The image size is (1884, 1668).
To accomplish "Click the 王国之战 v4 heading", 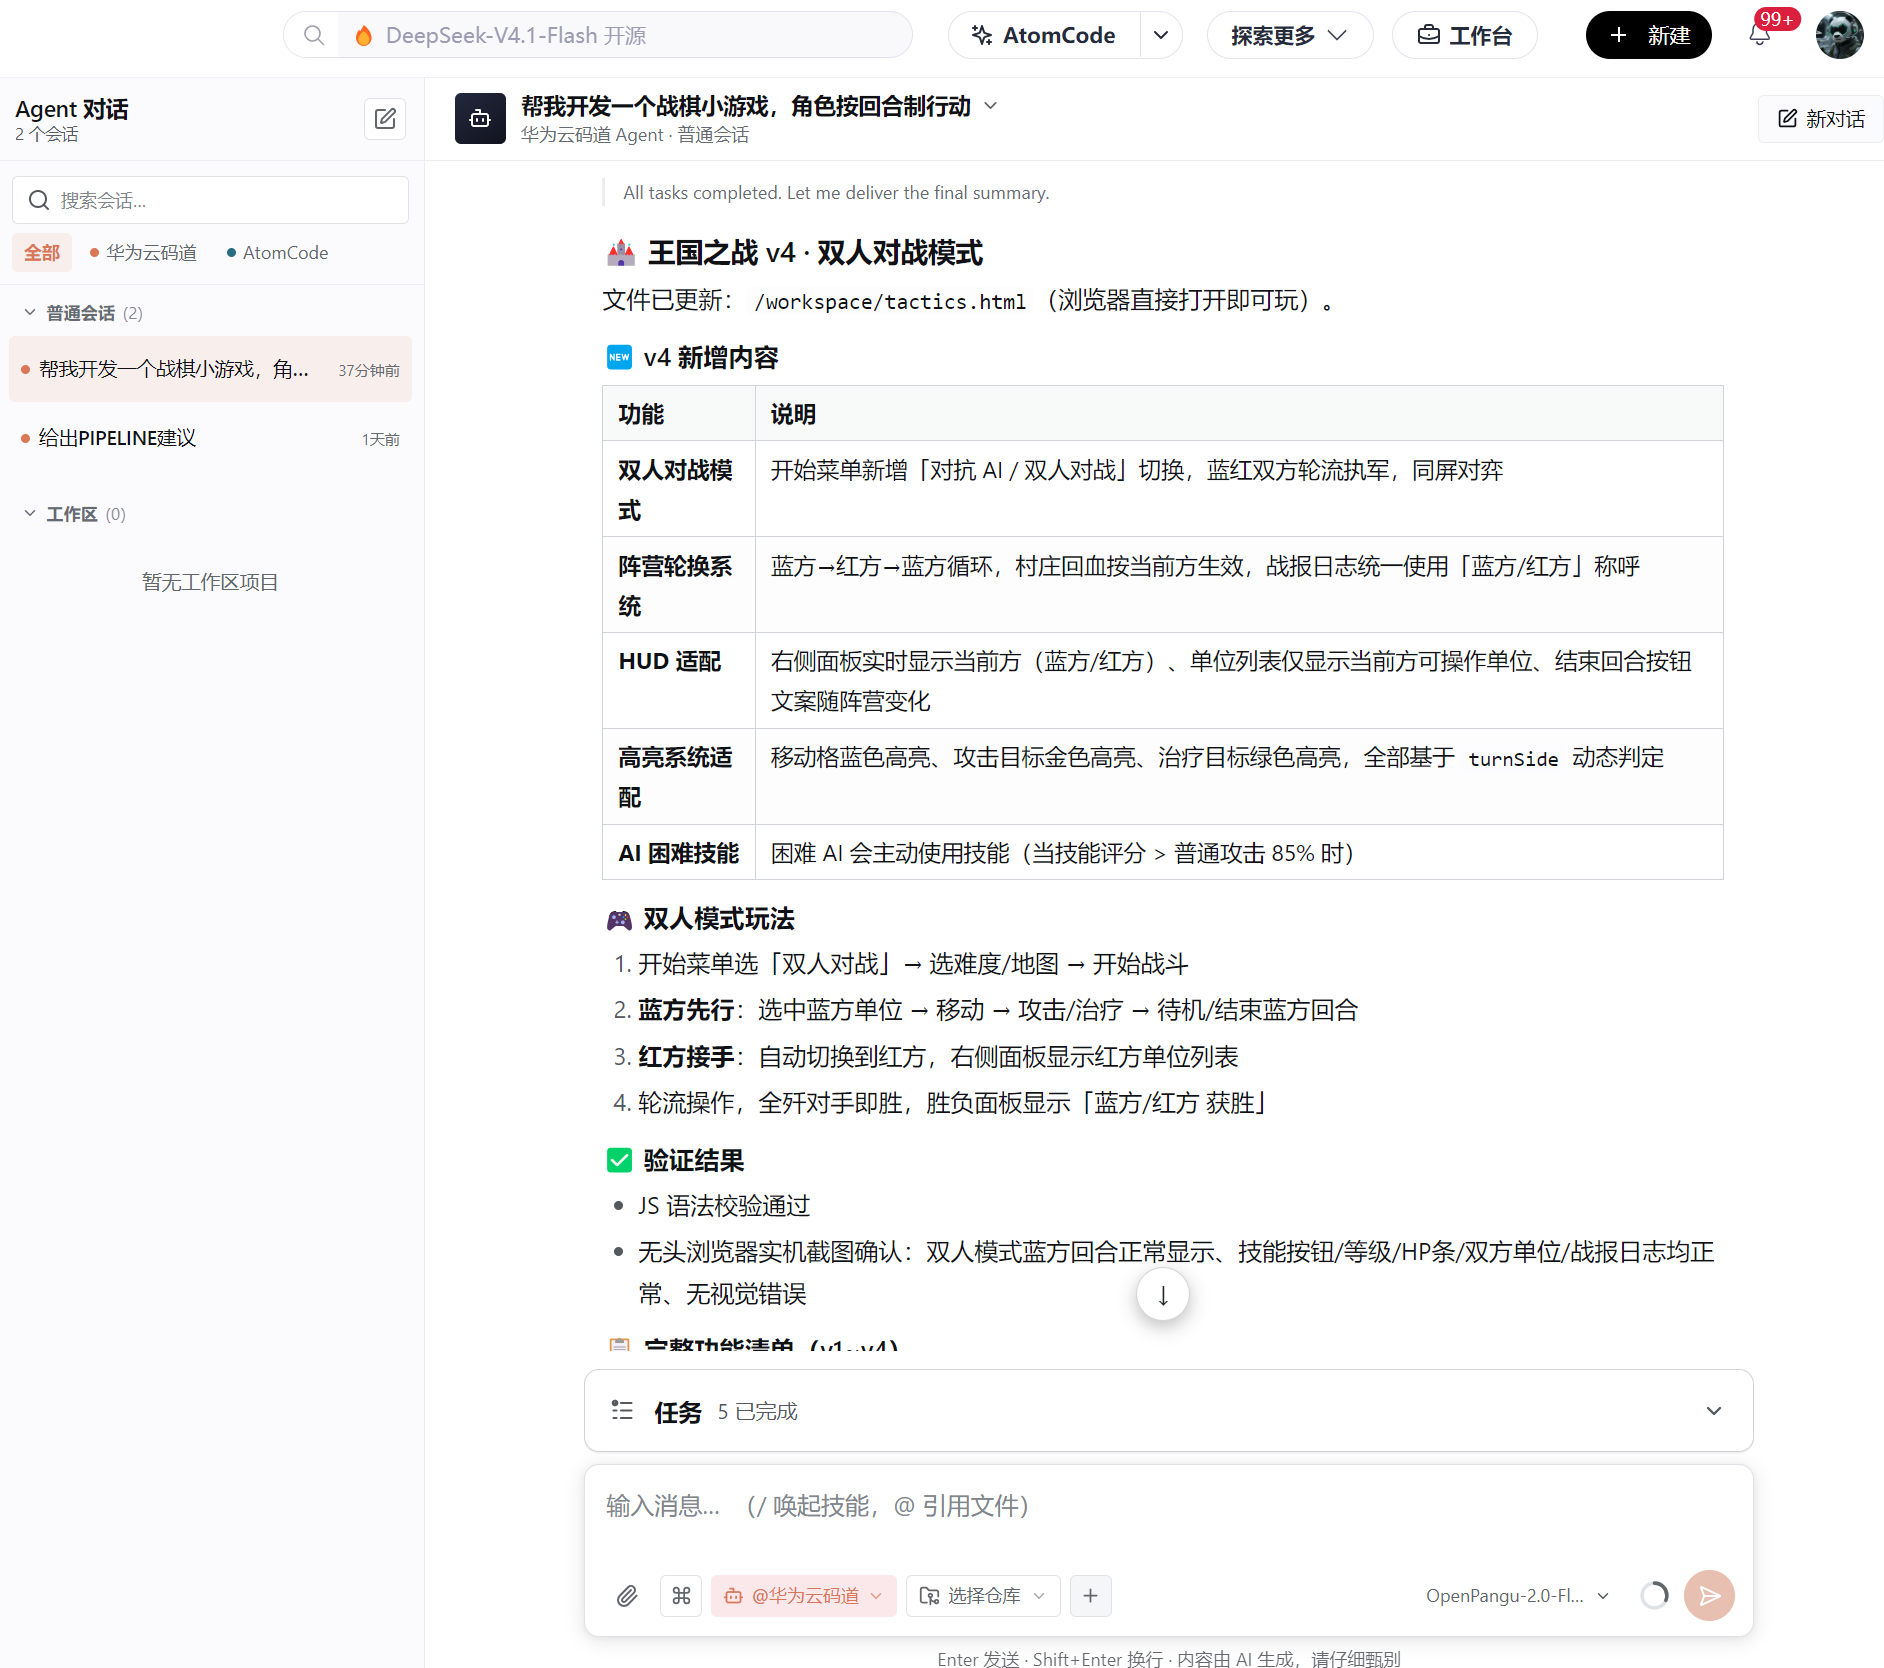I will (x=814, y=253).
